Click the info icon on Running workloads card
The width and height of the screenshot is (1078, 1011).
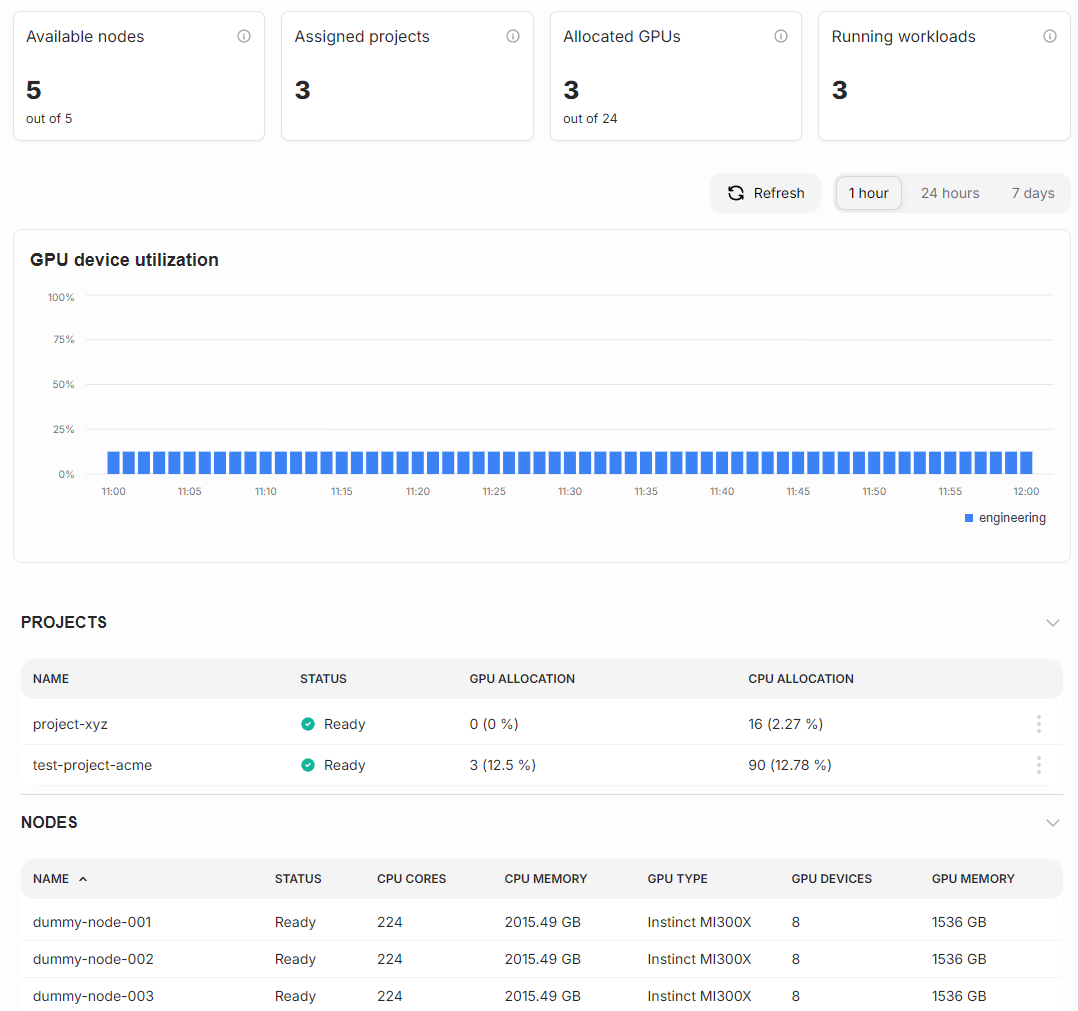pyautogui.click(x=1050, y=36)
